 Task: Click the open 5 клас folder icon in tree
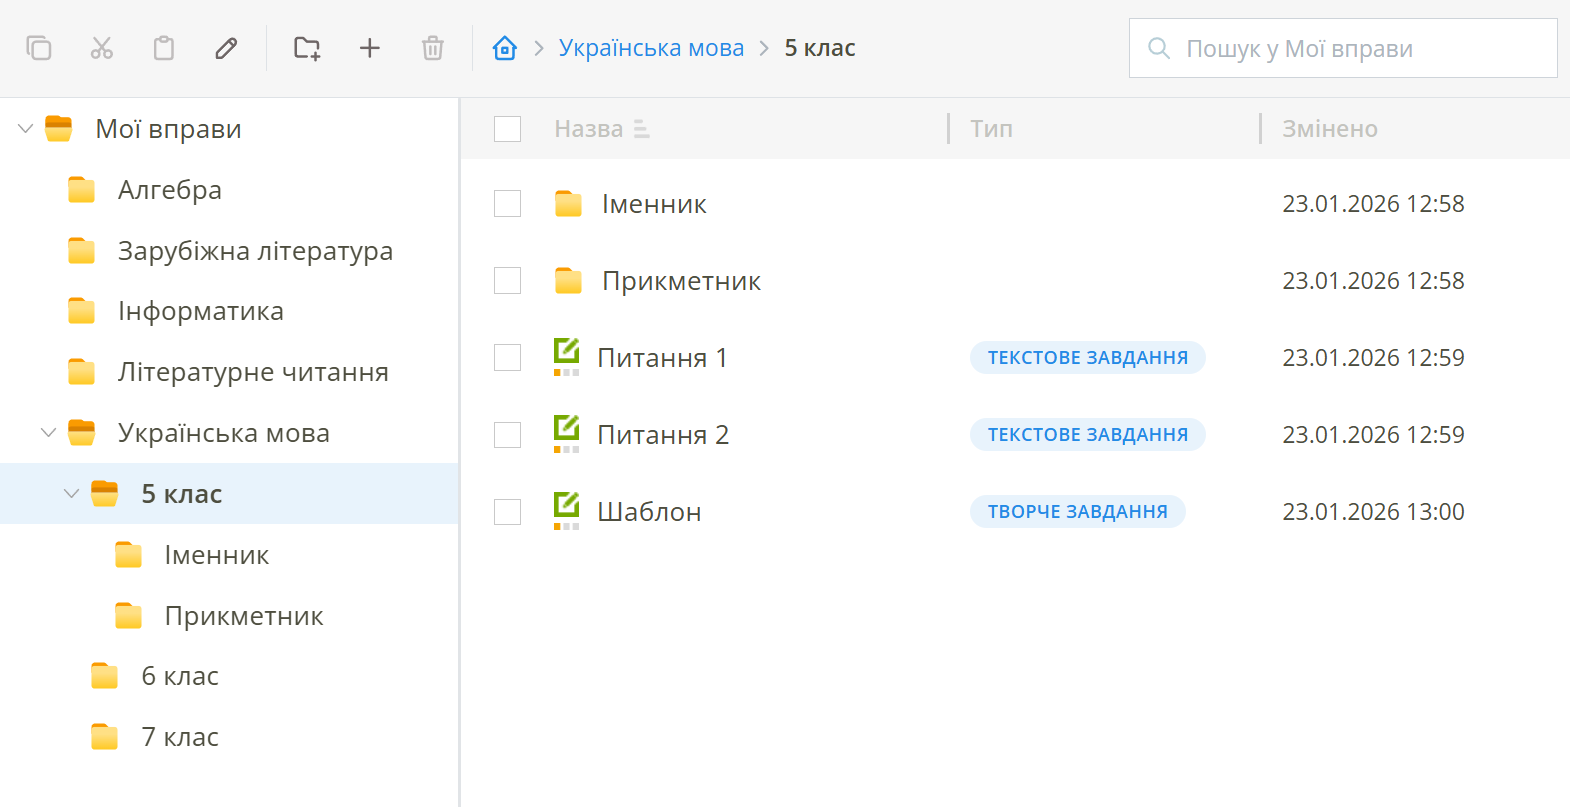(x=105, y=494)
